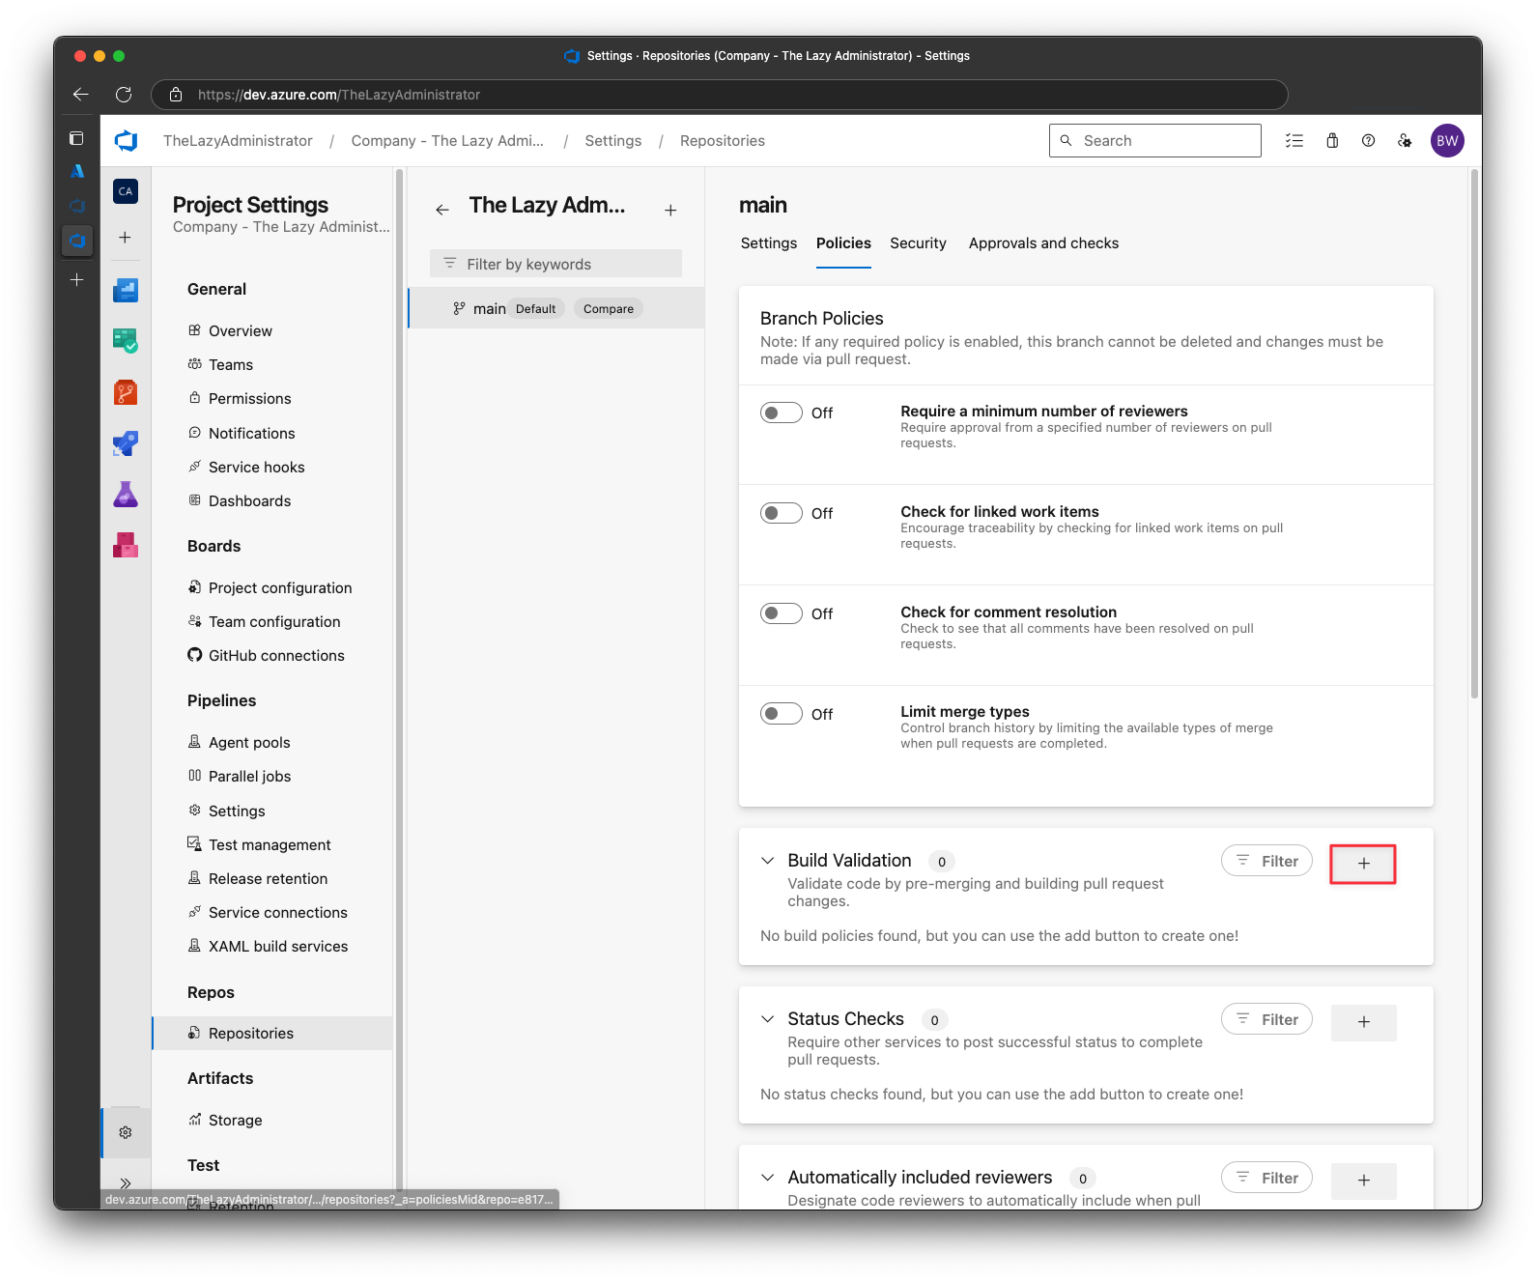Open user settings icon in header
The image size is (1536, 1281).
coord(1405,141)
